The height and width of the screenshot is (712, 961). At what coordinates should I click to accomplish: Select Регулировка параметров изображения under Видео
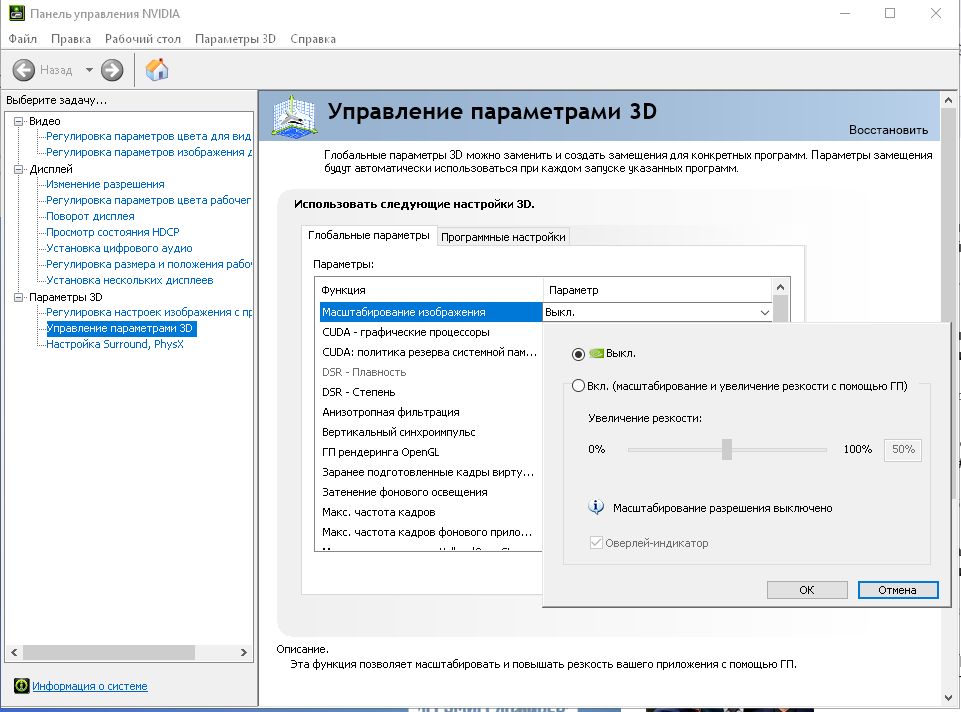coord(149,152)
